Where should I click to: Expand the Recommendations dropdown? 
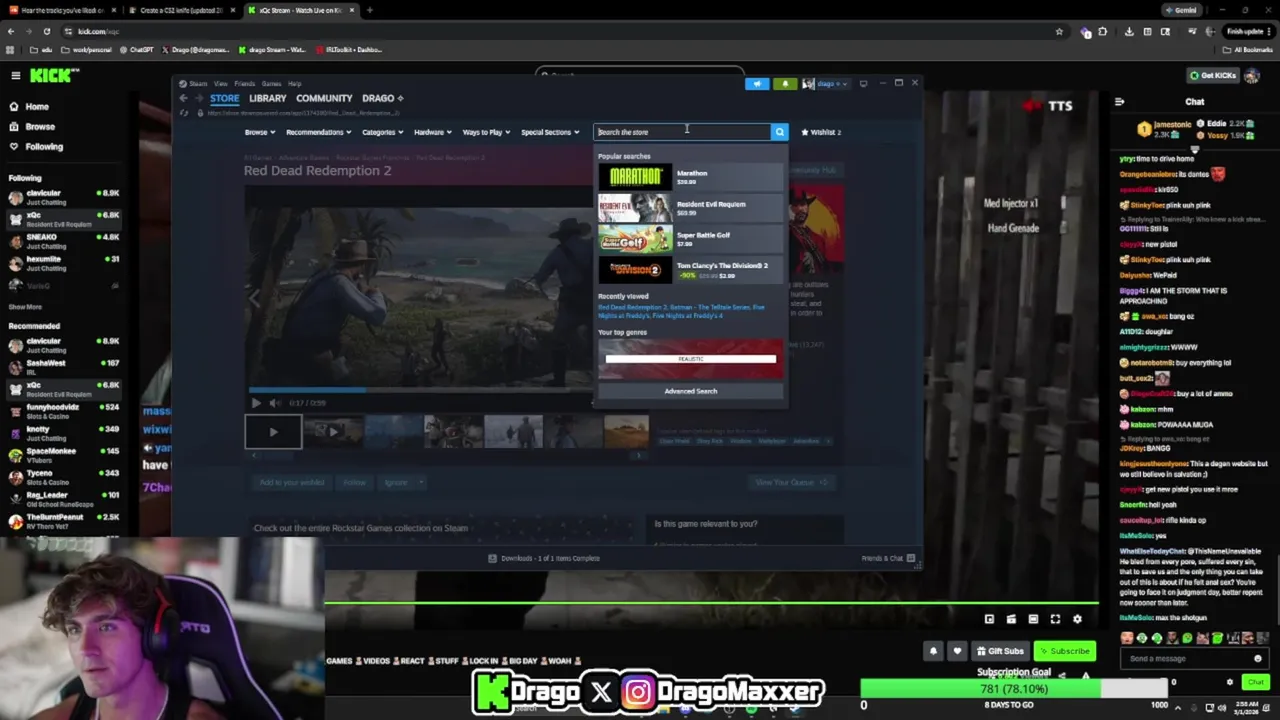click(318, 132)
